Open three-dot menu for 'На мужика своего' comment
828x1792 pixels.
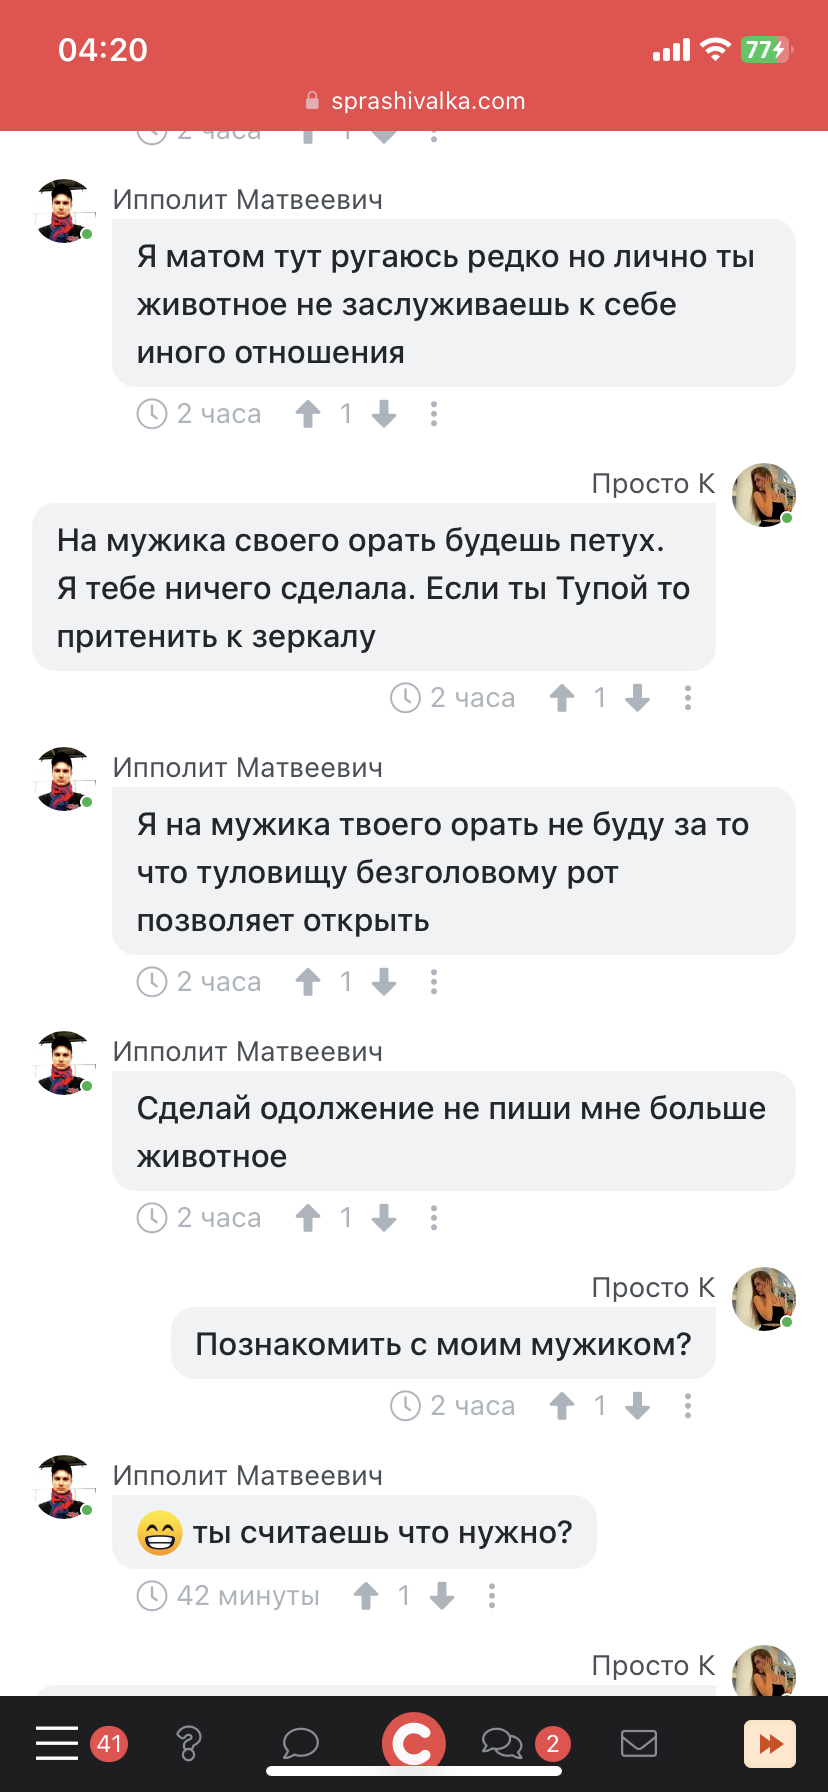pos(688,698)
